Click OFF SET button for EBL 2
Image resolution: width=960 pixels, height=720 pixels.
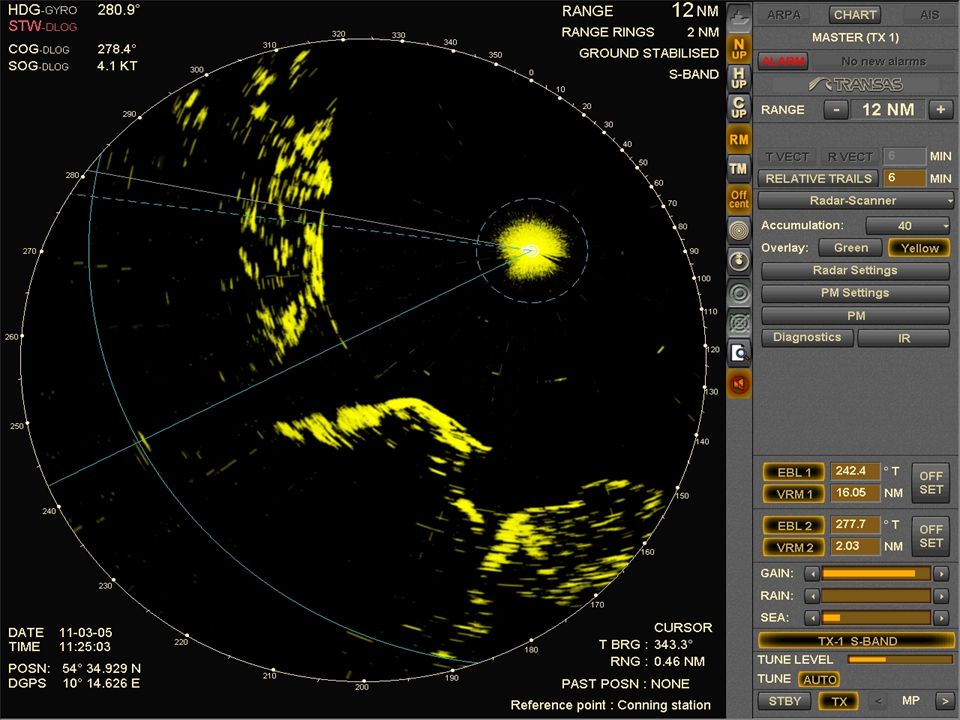pos(931,536)
